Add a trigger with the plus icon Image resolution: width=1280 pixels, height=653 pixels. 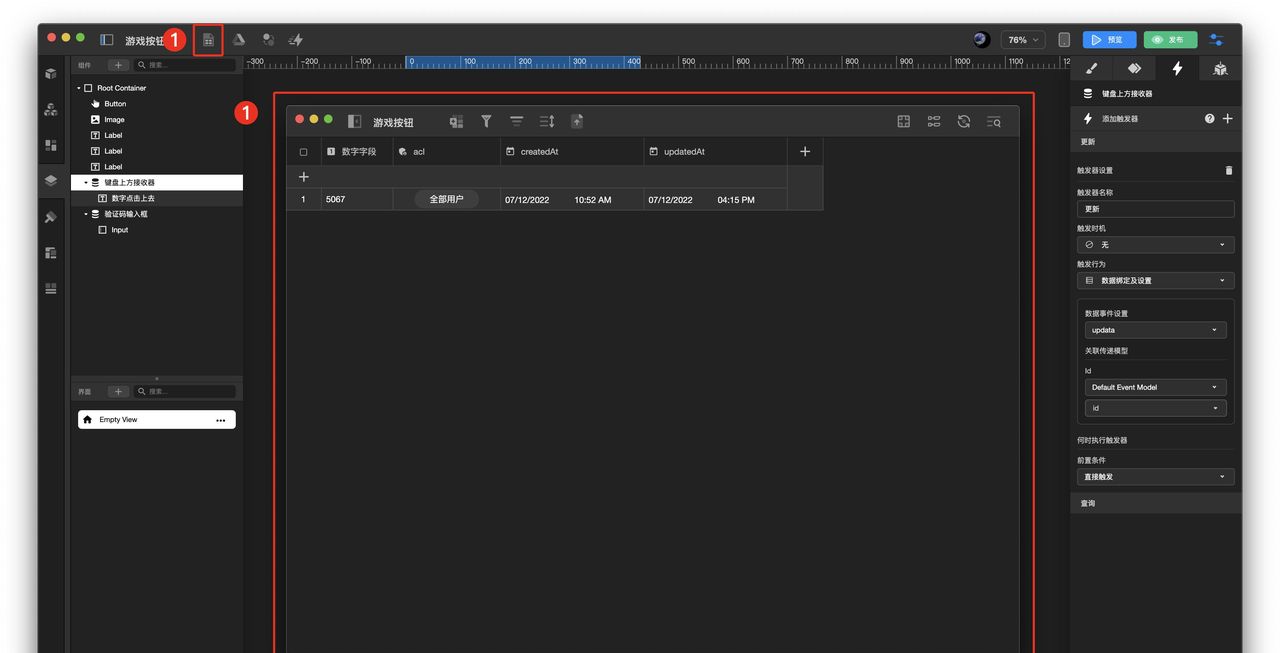click(1228, 118)
